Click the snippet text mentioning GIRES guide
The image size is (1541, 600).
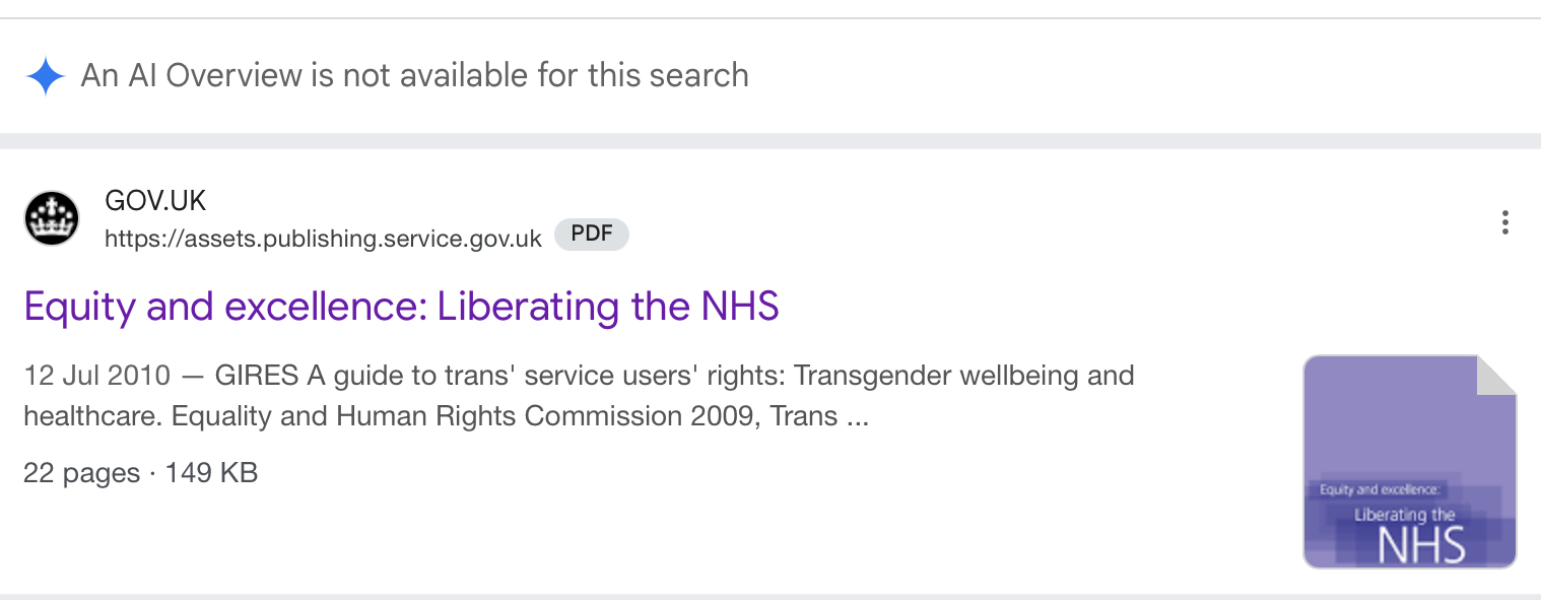[578, 395]
